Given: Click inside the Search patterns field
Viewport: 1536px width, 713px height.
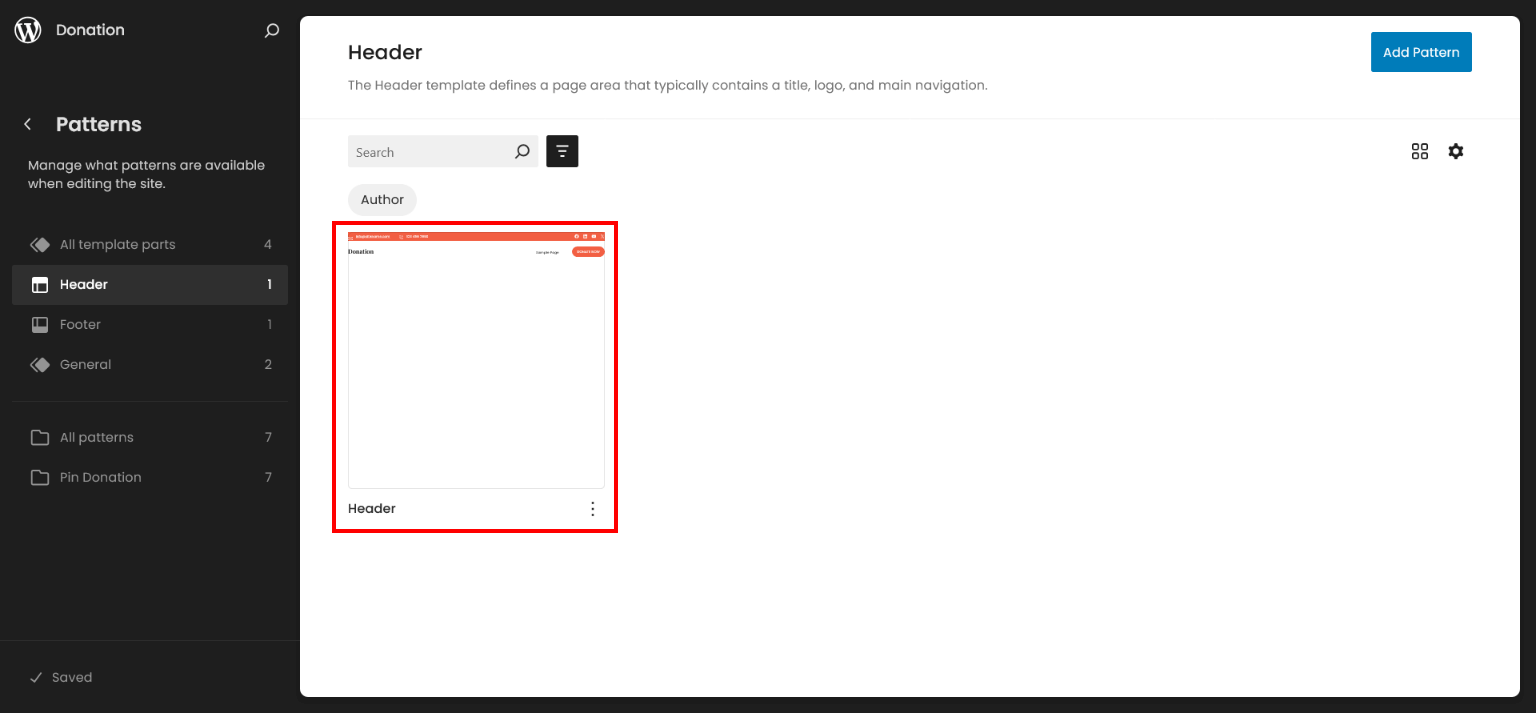Looking at the screenshot, I should pos(430,152).
